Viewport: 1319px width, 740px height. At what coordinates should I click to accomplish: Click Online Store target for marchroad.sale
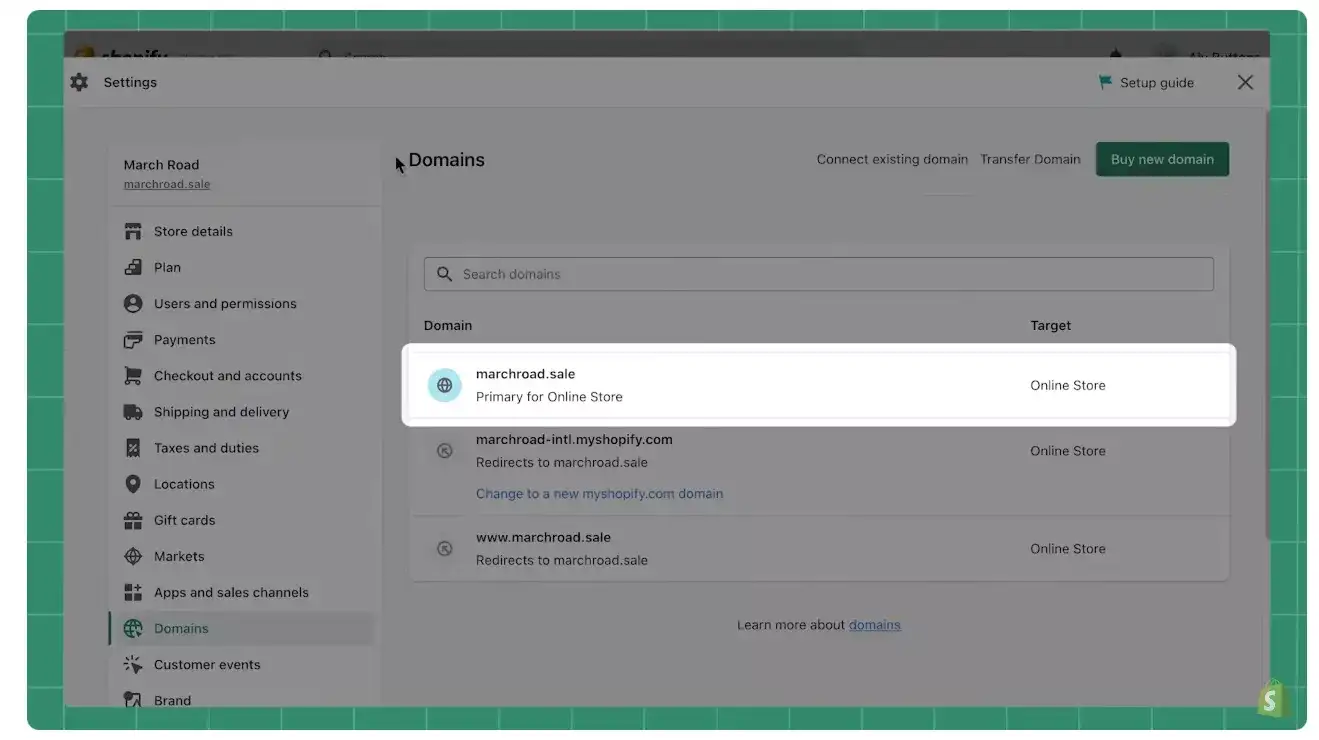point(1068,385)
